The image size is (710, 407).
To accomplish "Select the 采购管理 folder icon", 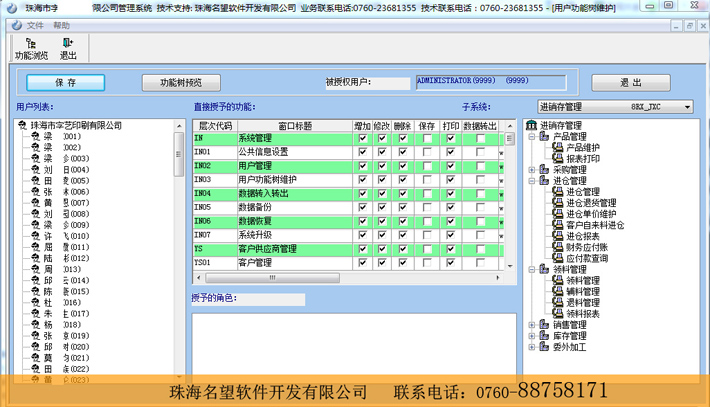I will (544, 169).
